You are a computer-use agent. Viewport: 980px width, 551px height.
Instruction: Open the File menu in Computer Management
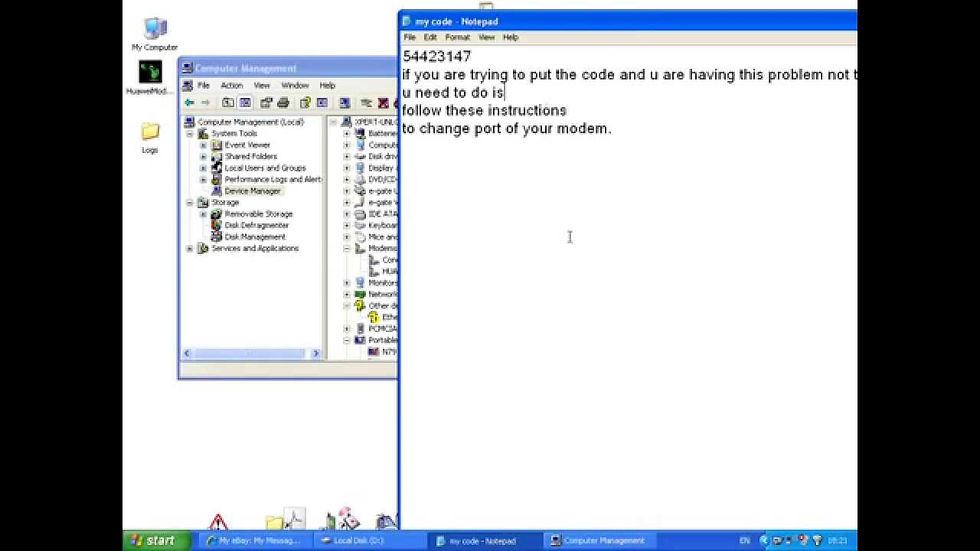203,86
